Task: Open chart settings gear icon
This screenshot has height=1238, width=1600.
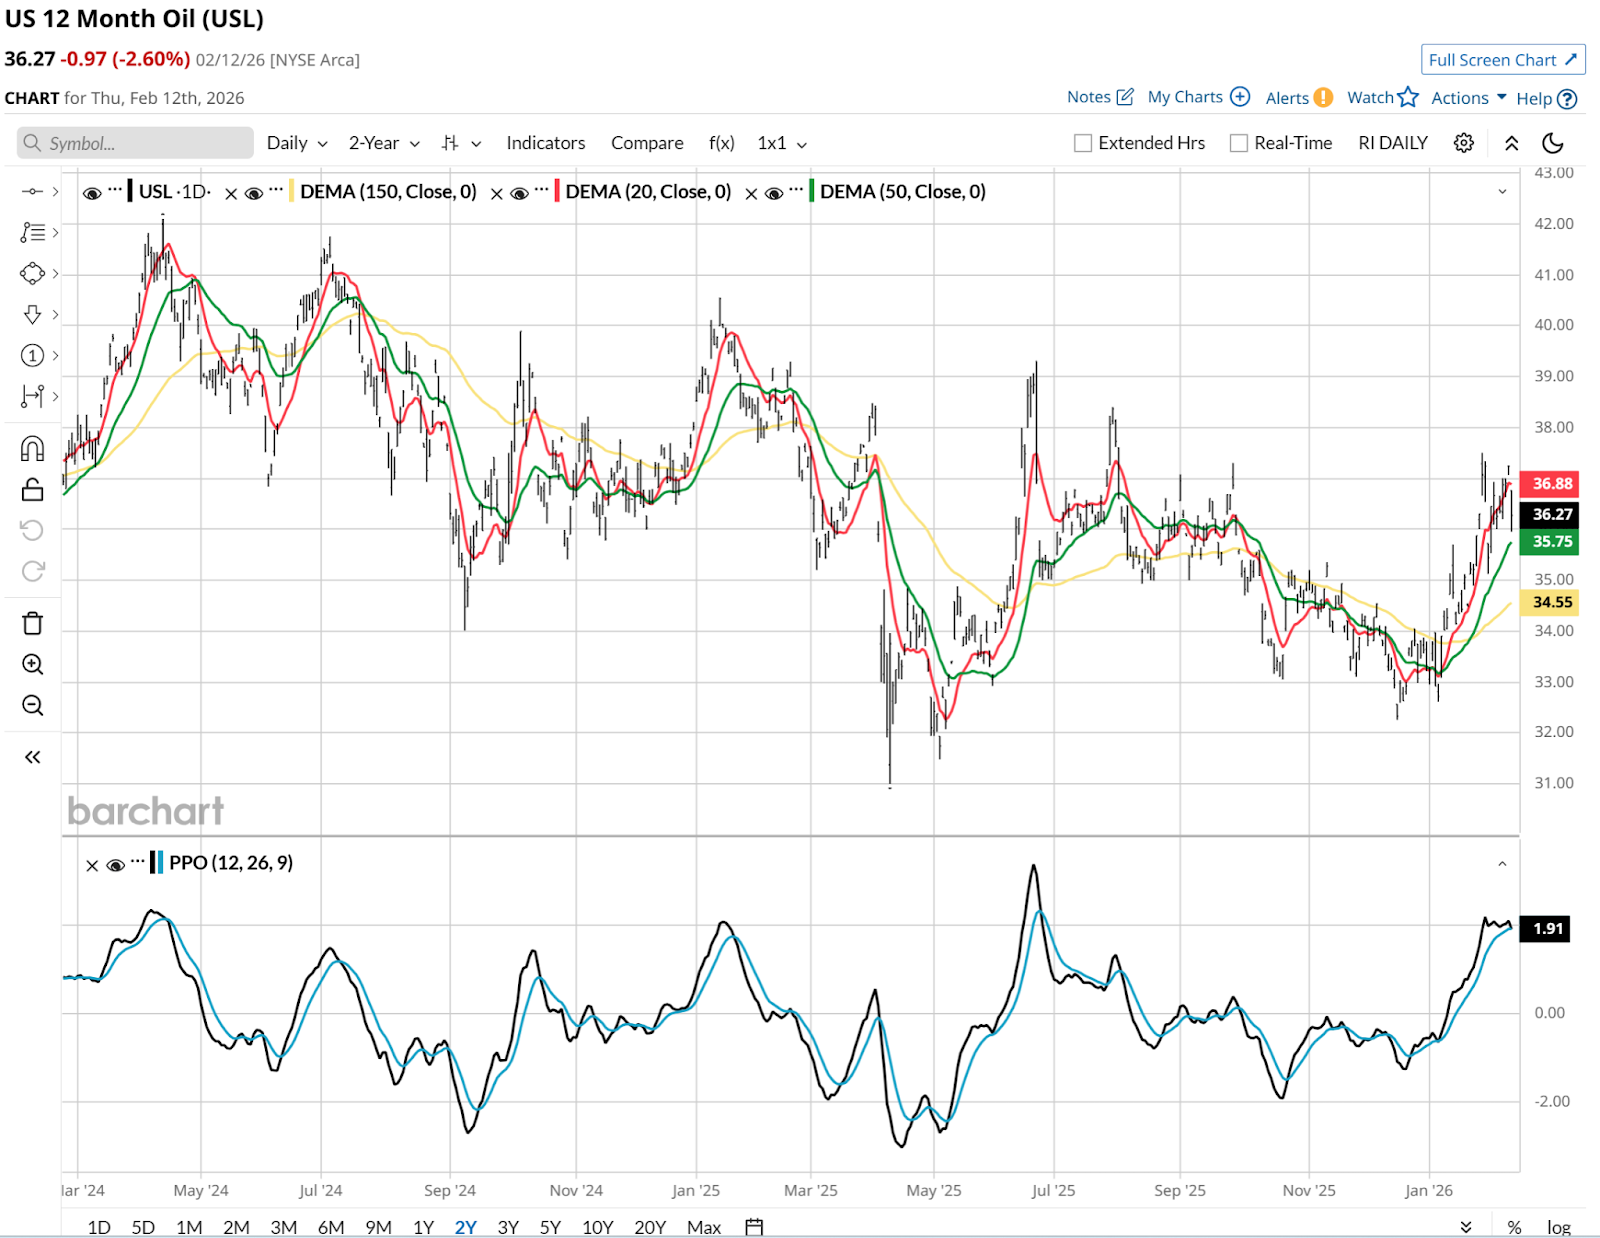Action: (x=1463, y=143)
